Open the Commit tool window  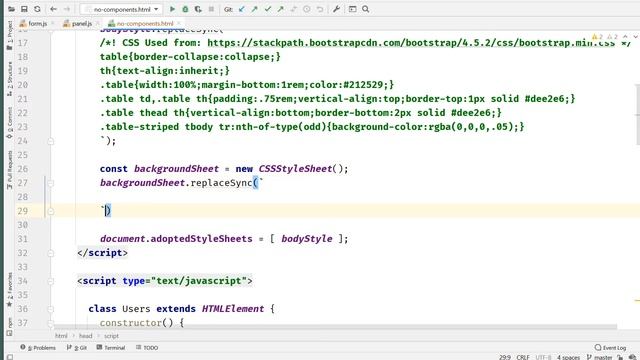9,123
